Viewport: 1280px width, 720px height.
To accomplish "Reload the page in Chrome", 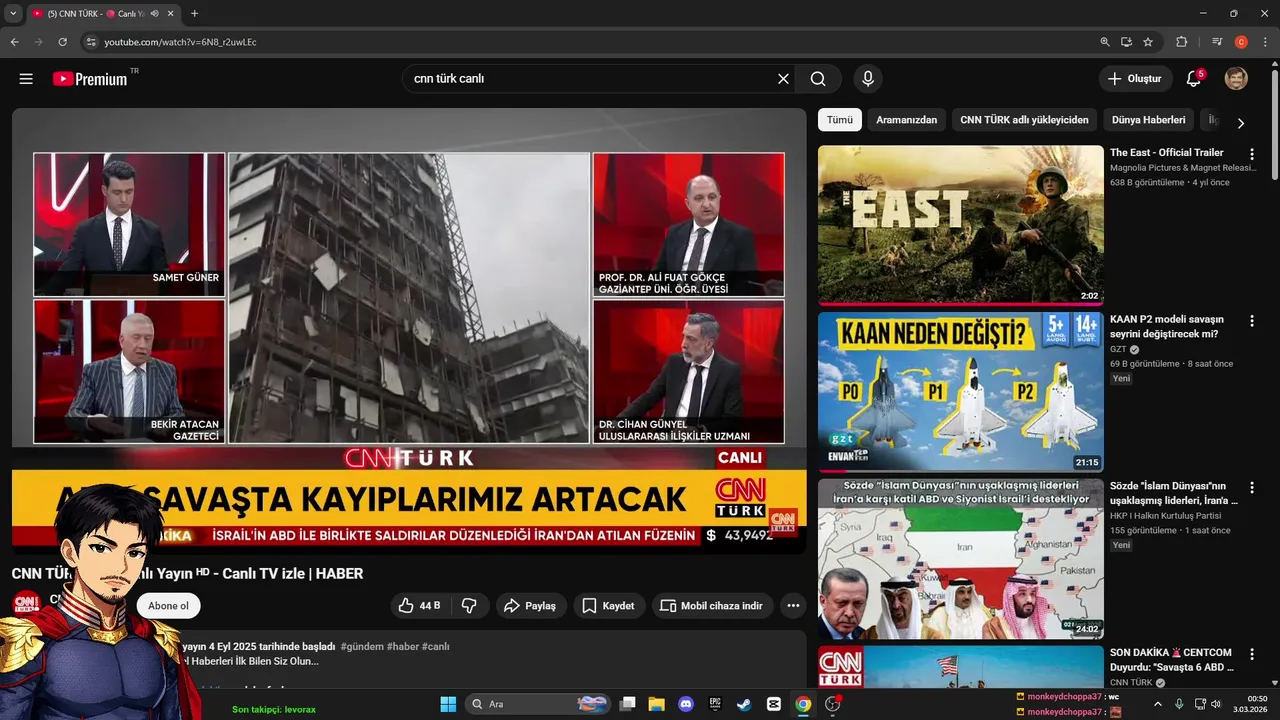I will 62,42.
